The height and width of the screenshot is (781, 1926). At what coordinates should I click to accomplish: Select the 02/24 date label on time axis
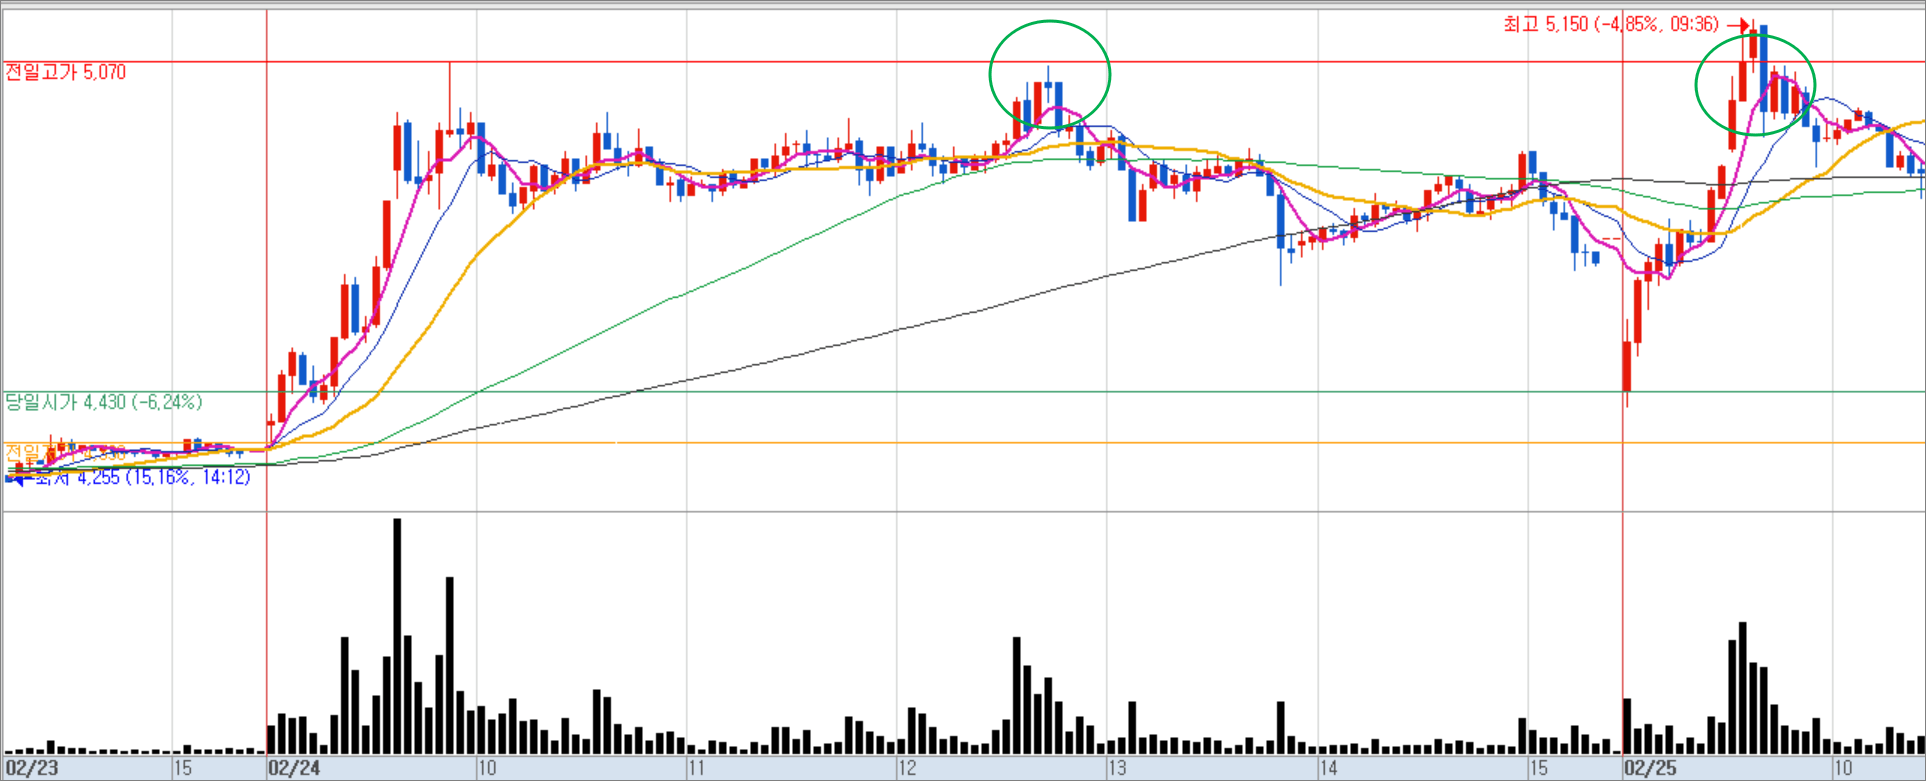point(294,768)
